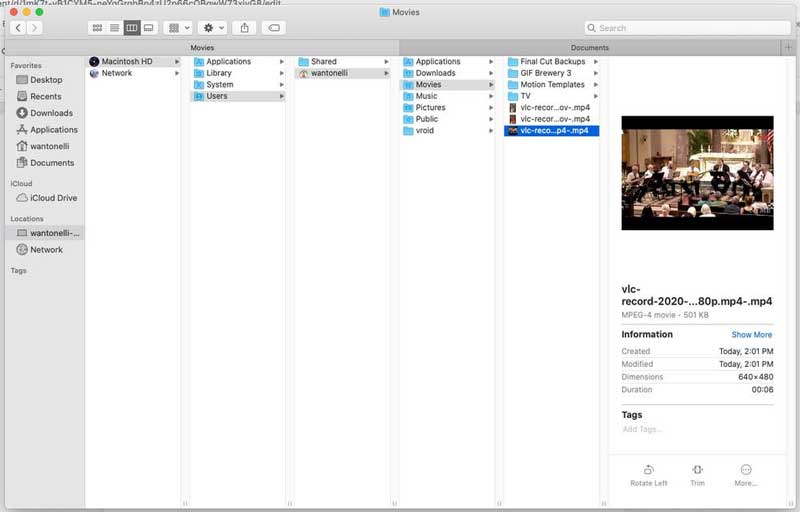Open Documents in the sidebar

[x=45, y=163]
